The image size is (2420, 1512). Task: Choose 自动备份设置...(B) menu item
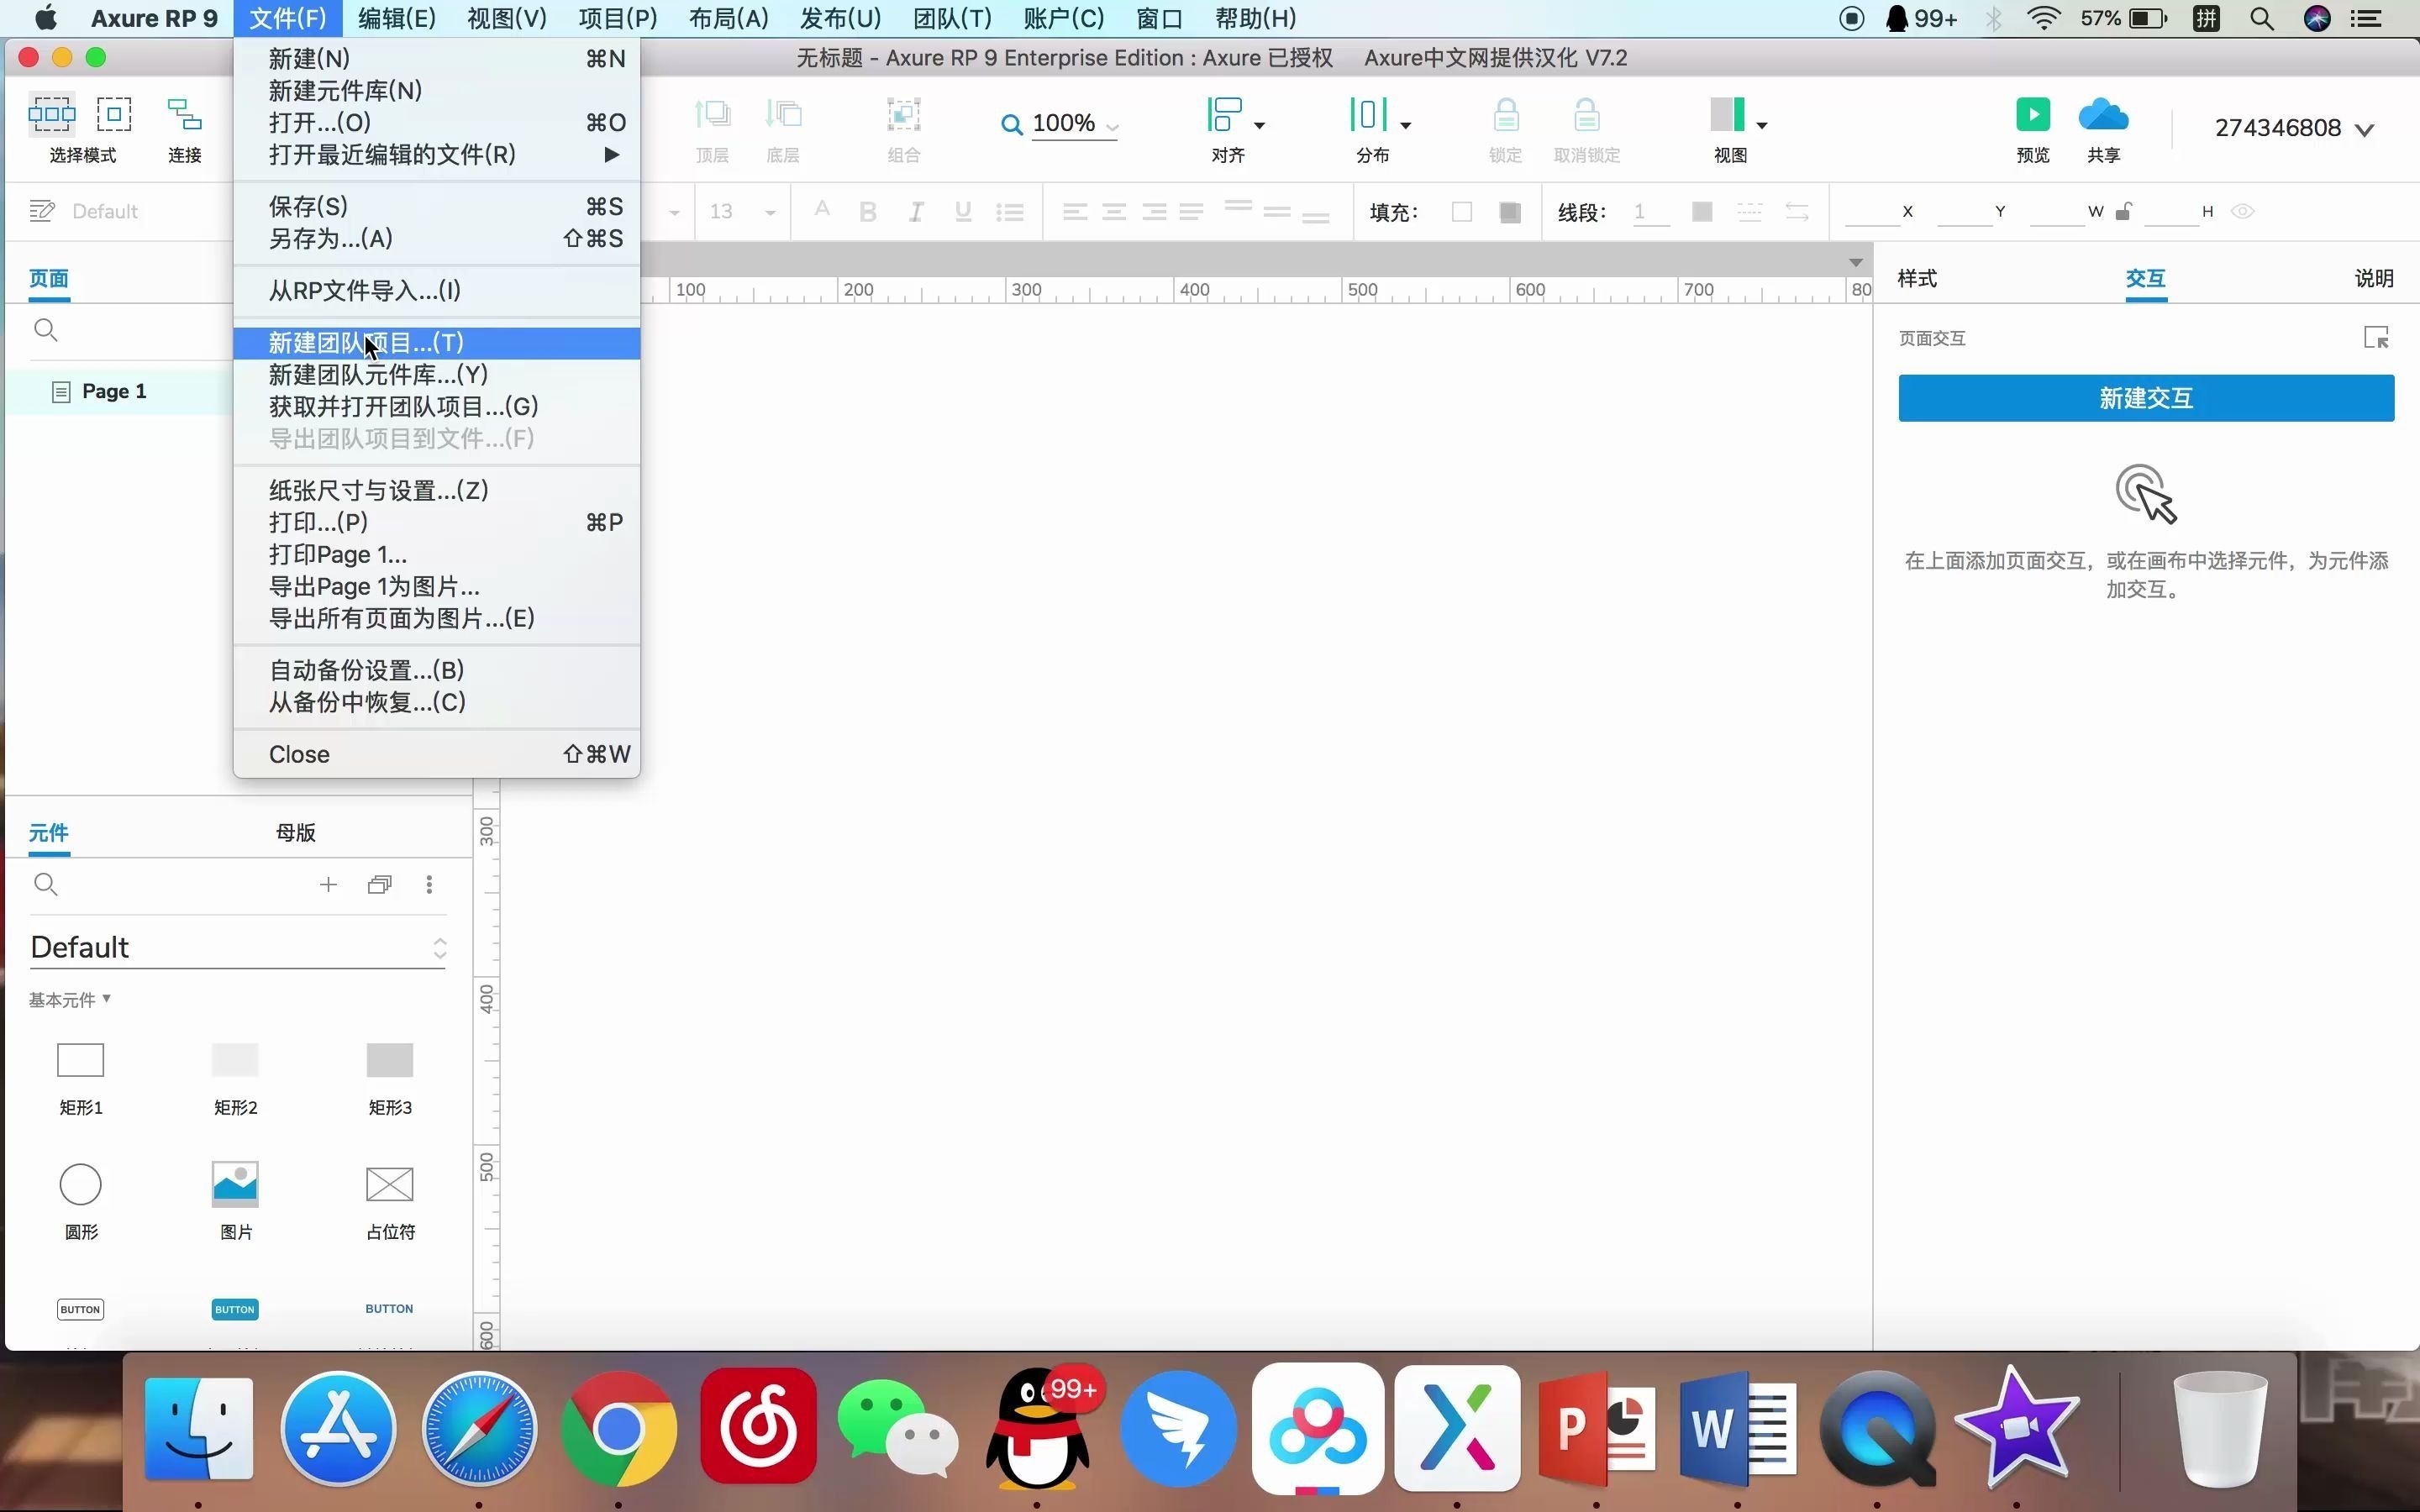tap(437, 670)
